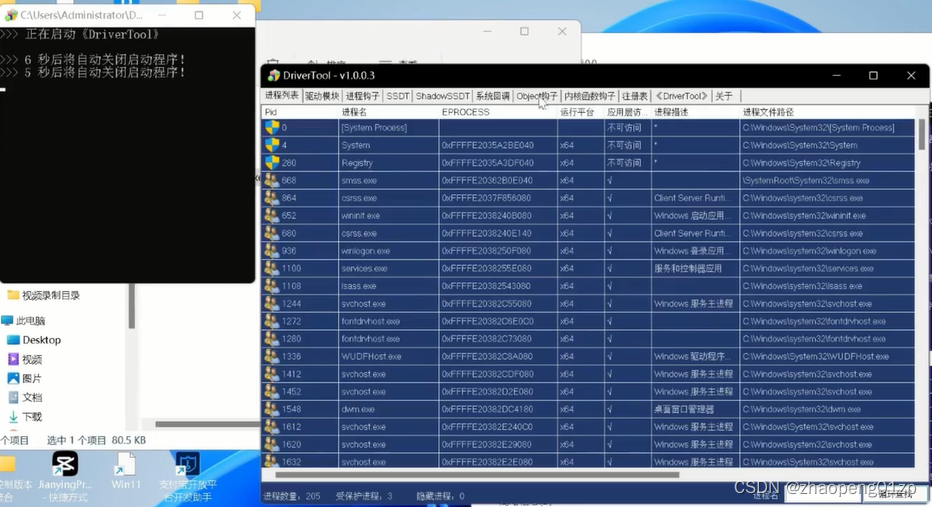Open the 关于 tab
Screen dimensions: 932x507
click(x=724, y=96)
